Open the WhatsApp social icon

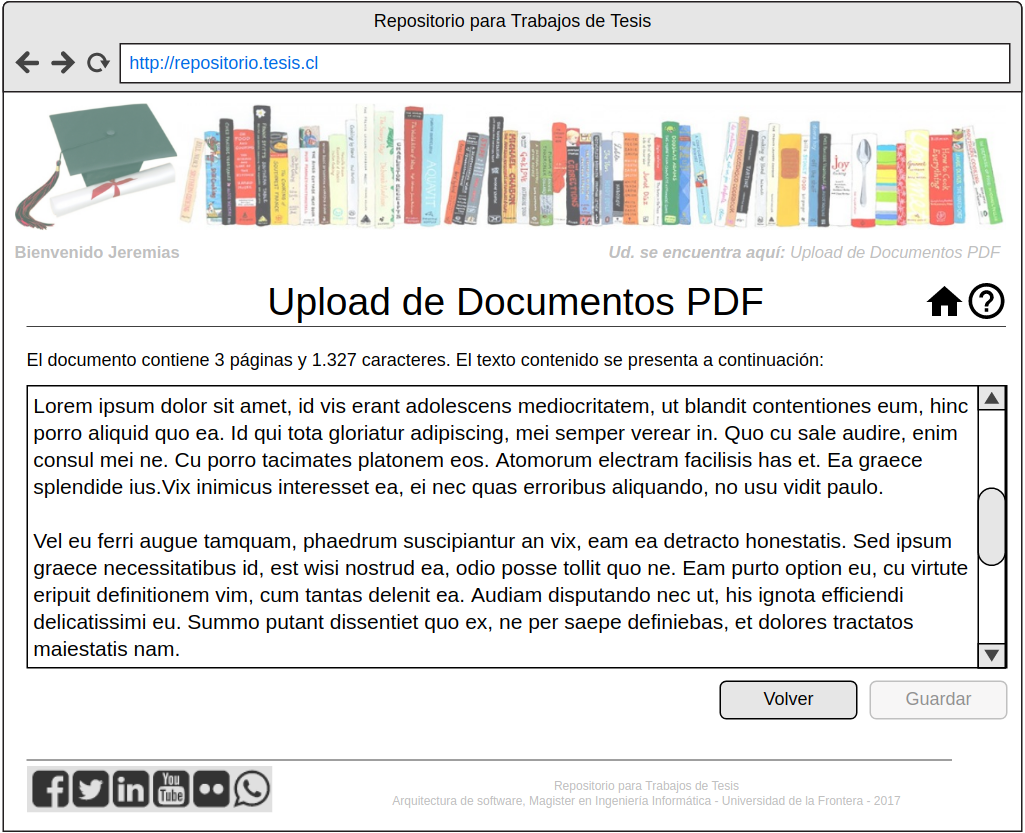[252, 789]
